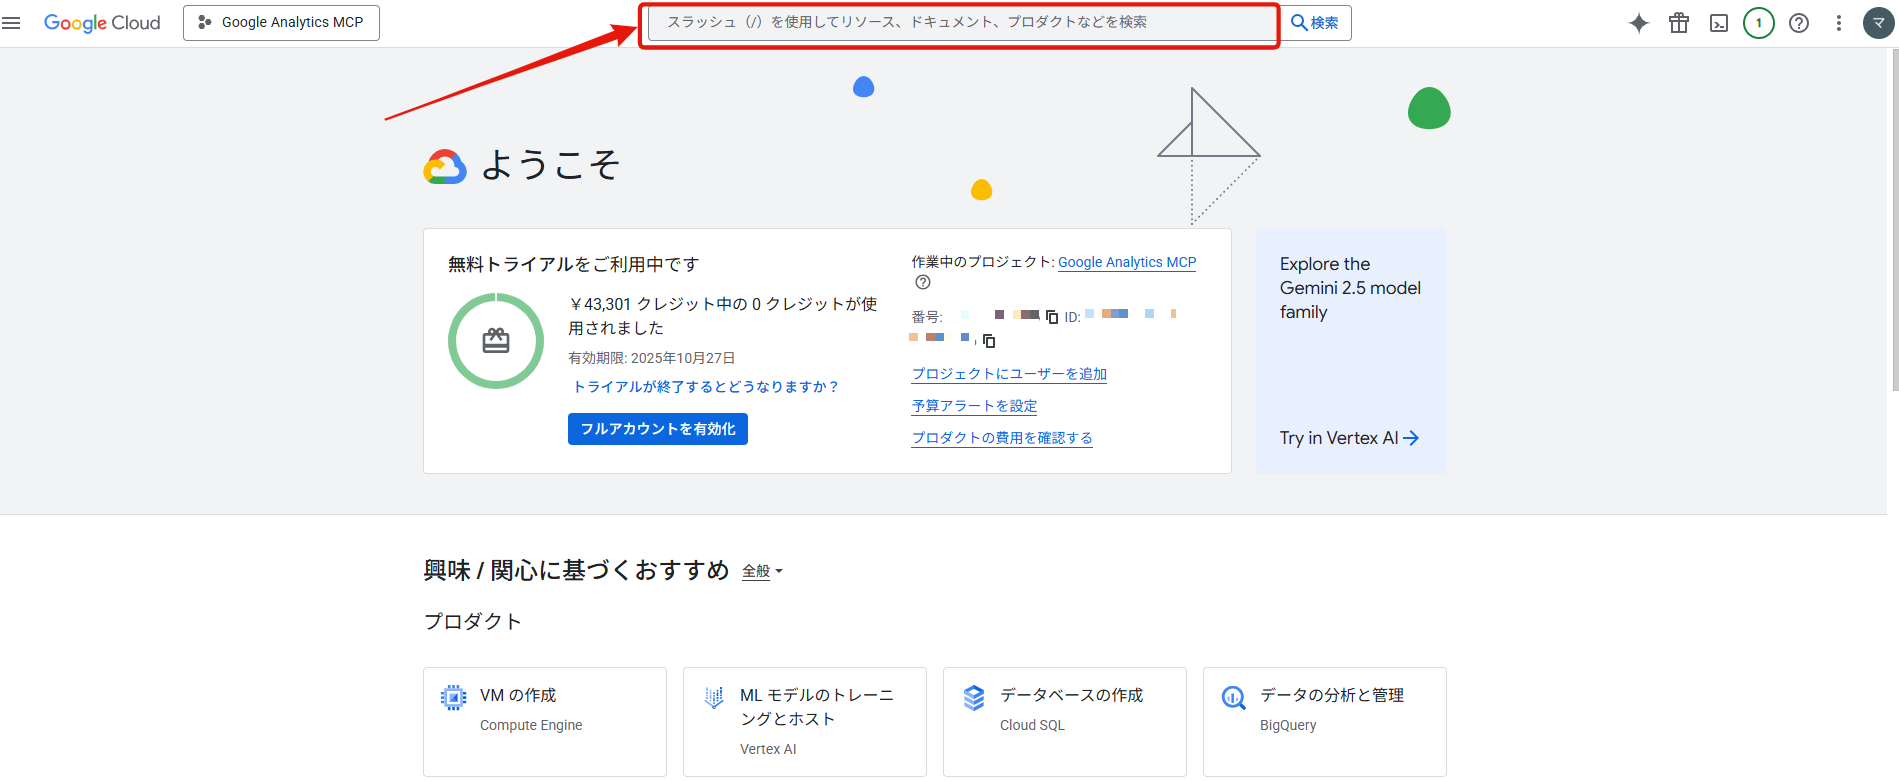Click the 興味 / 関心に基づくおすすめ heading
This screenshot has width=1899, height=782.
tap(576, 570)
